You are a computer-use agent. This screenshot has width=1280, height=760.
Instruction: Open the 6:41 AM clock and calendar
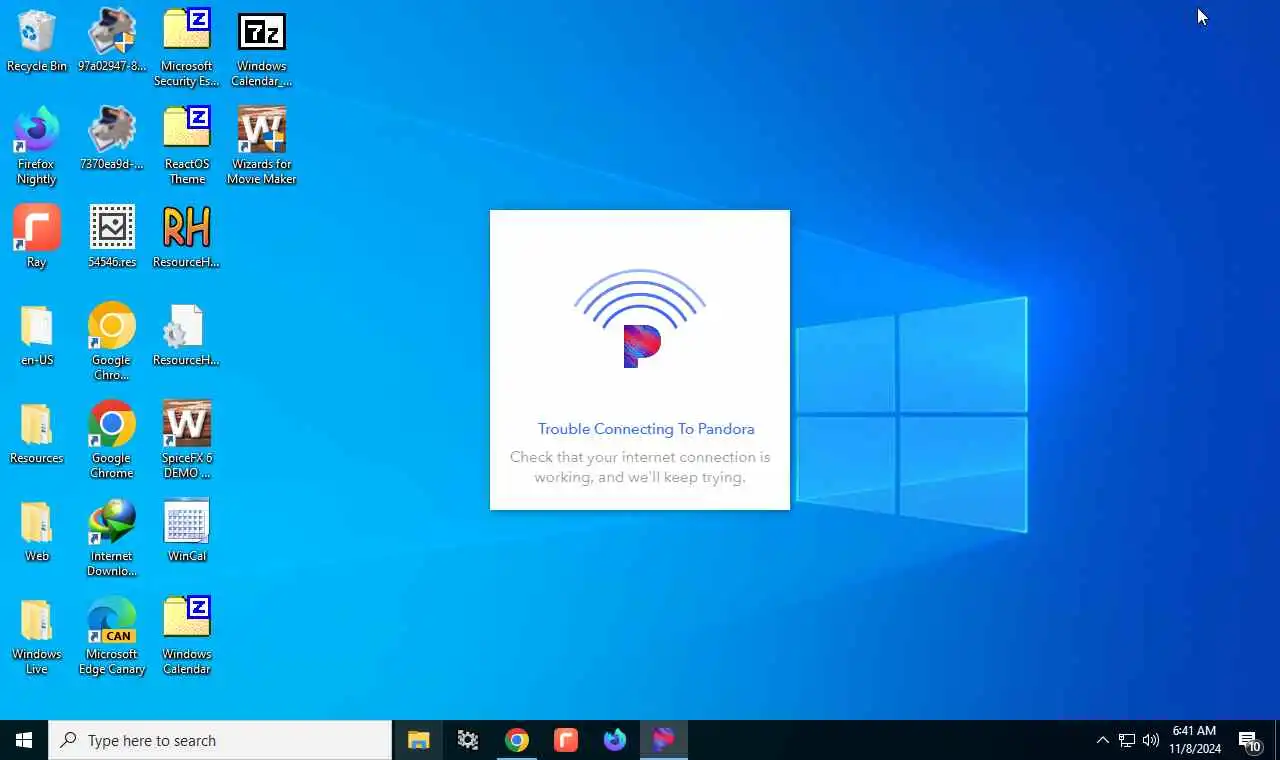coord(1195,740)
